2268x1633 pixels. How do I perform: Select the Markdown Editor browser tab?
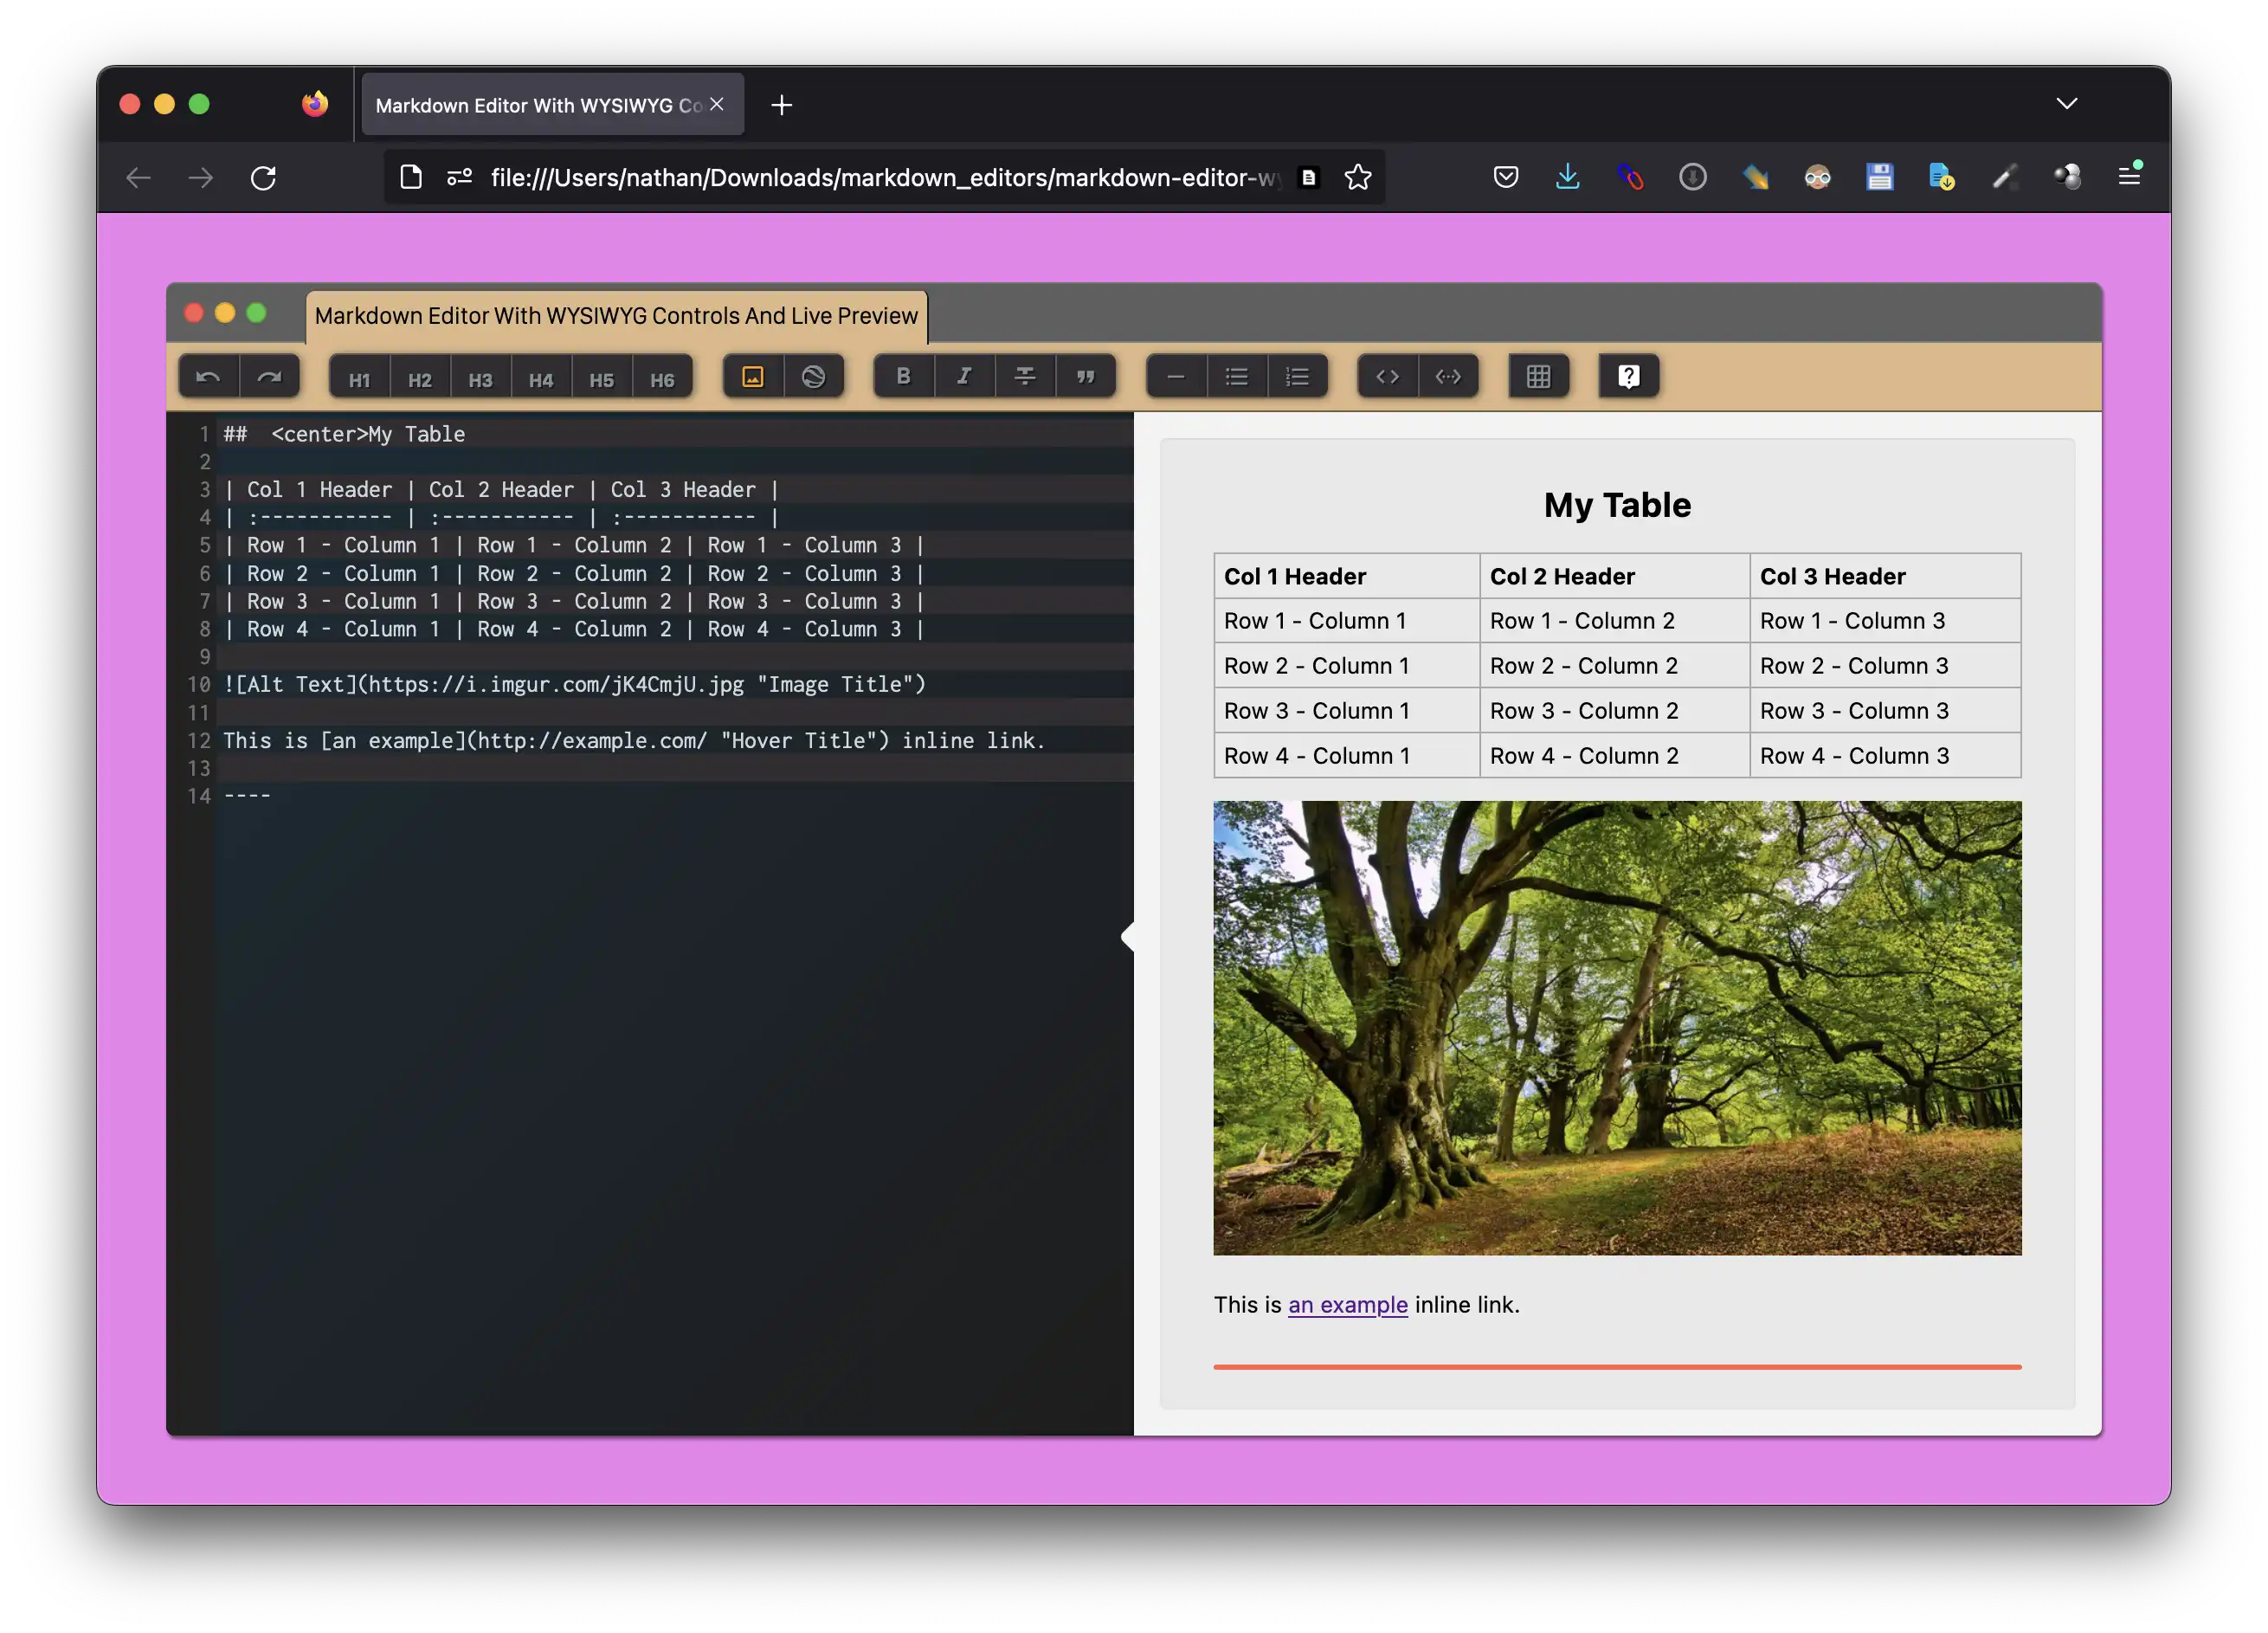click(x=538, y=105)
